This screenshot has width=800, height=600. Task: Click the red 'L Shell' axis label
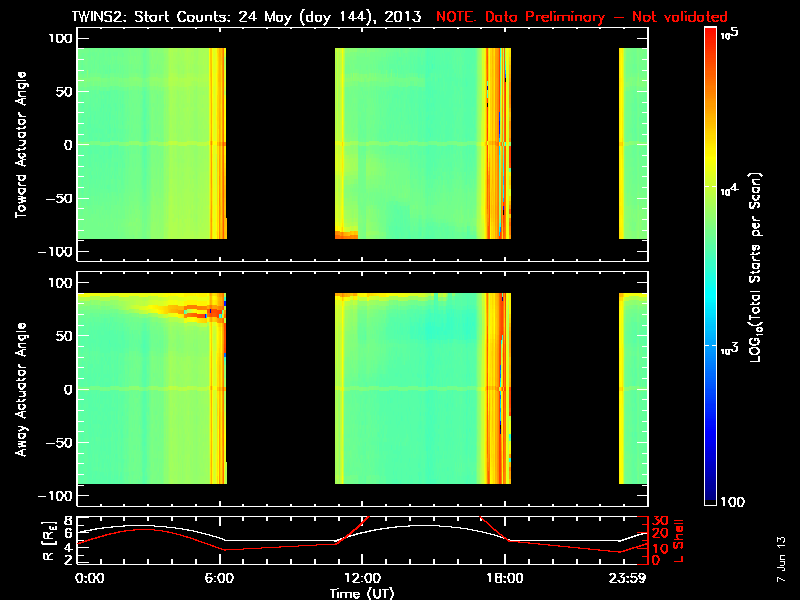[677, 539]
